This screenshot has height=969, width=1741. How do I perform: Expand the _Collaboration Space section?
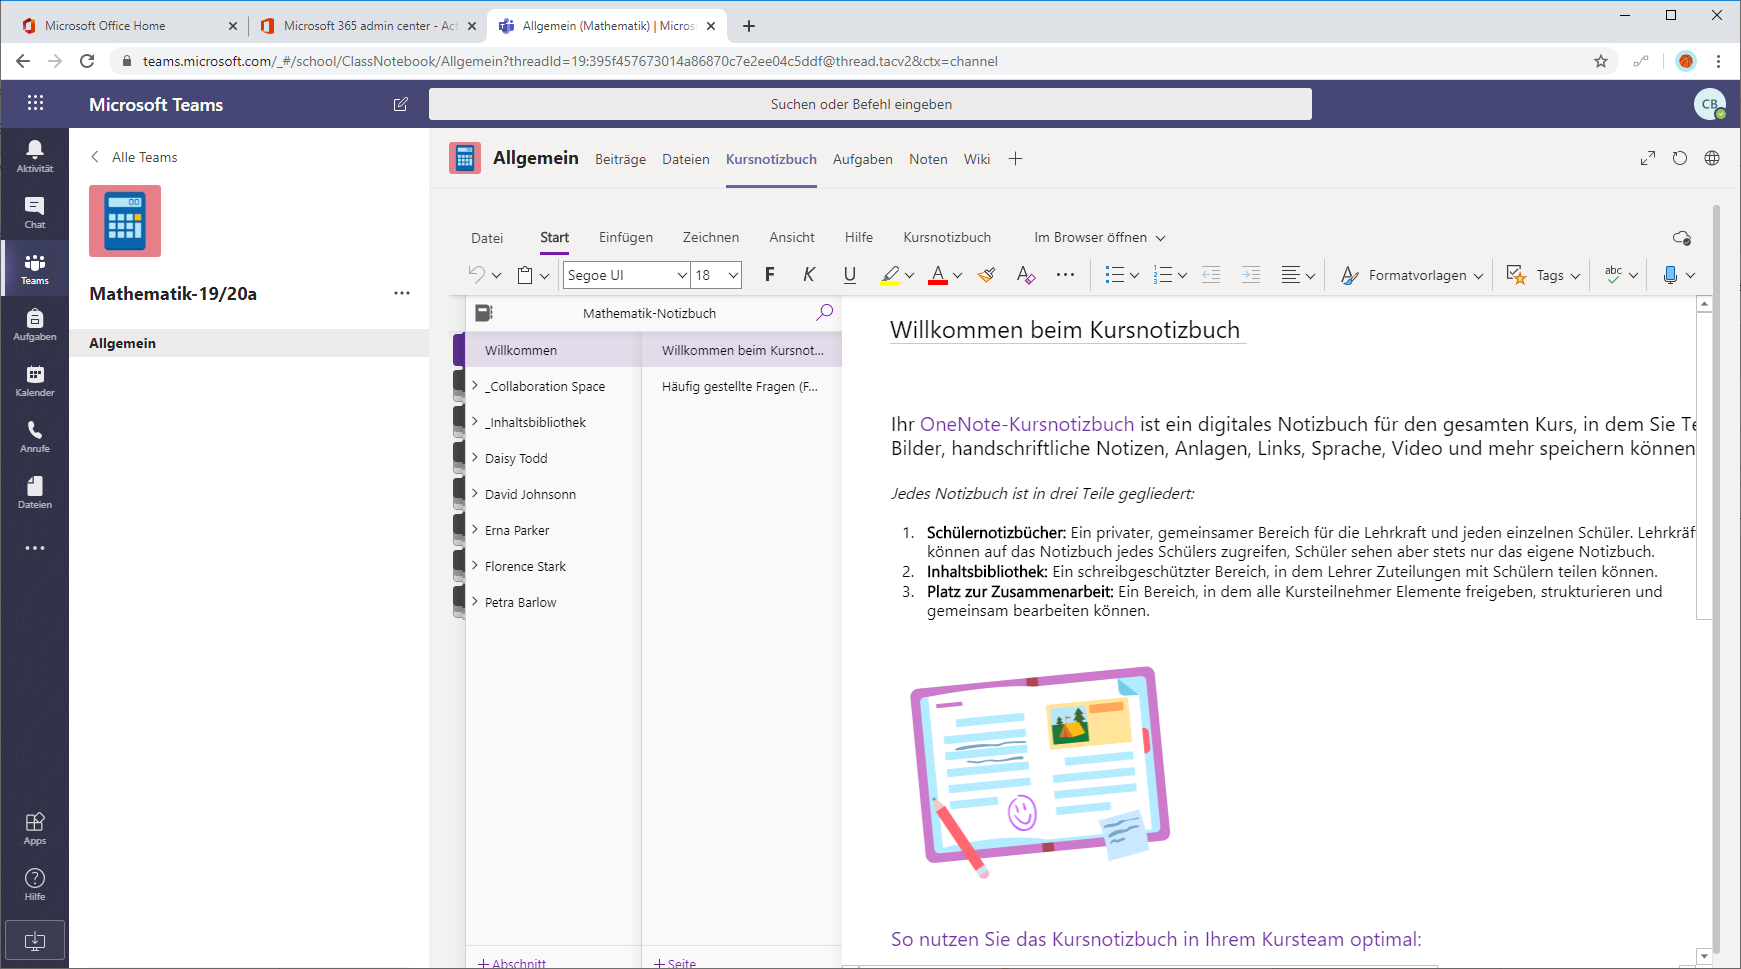coord(475,386)
